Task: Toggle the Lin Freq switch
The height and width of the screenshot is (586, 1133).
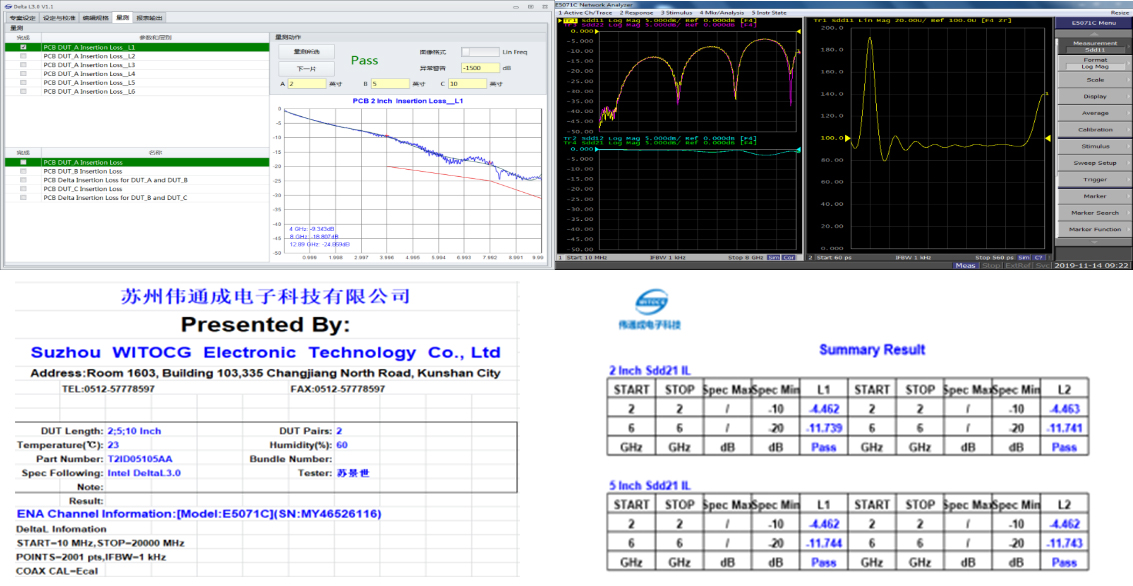Action: point(480,52)
